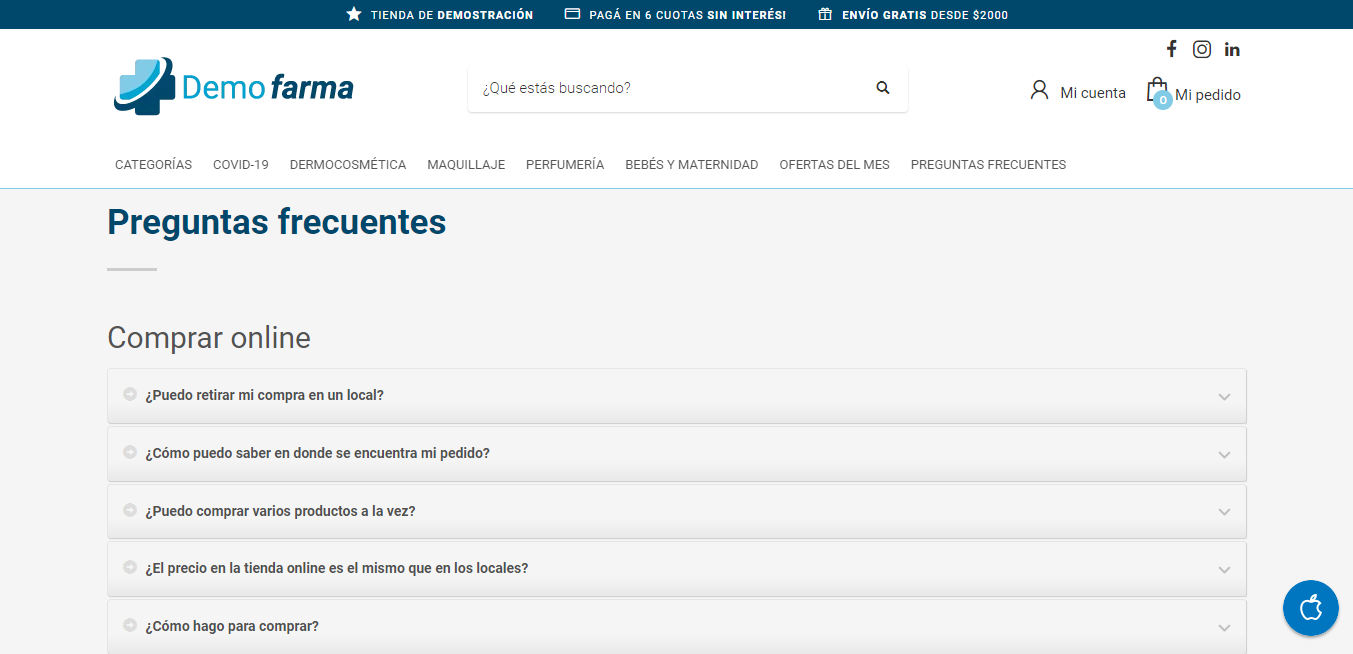Open question ¿Cómo puedo saber en donde se encuentra mi pedido?
The height and width of the screenshot is (654, 1353).
(677, 453)
